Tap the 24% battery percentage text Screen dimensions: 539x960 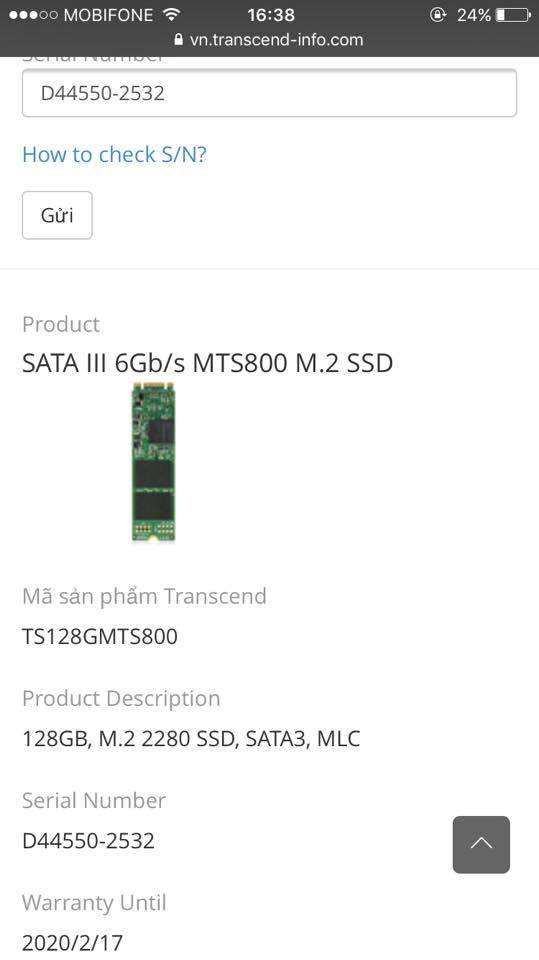(x=473, y=15)
